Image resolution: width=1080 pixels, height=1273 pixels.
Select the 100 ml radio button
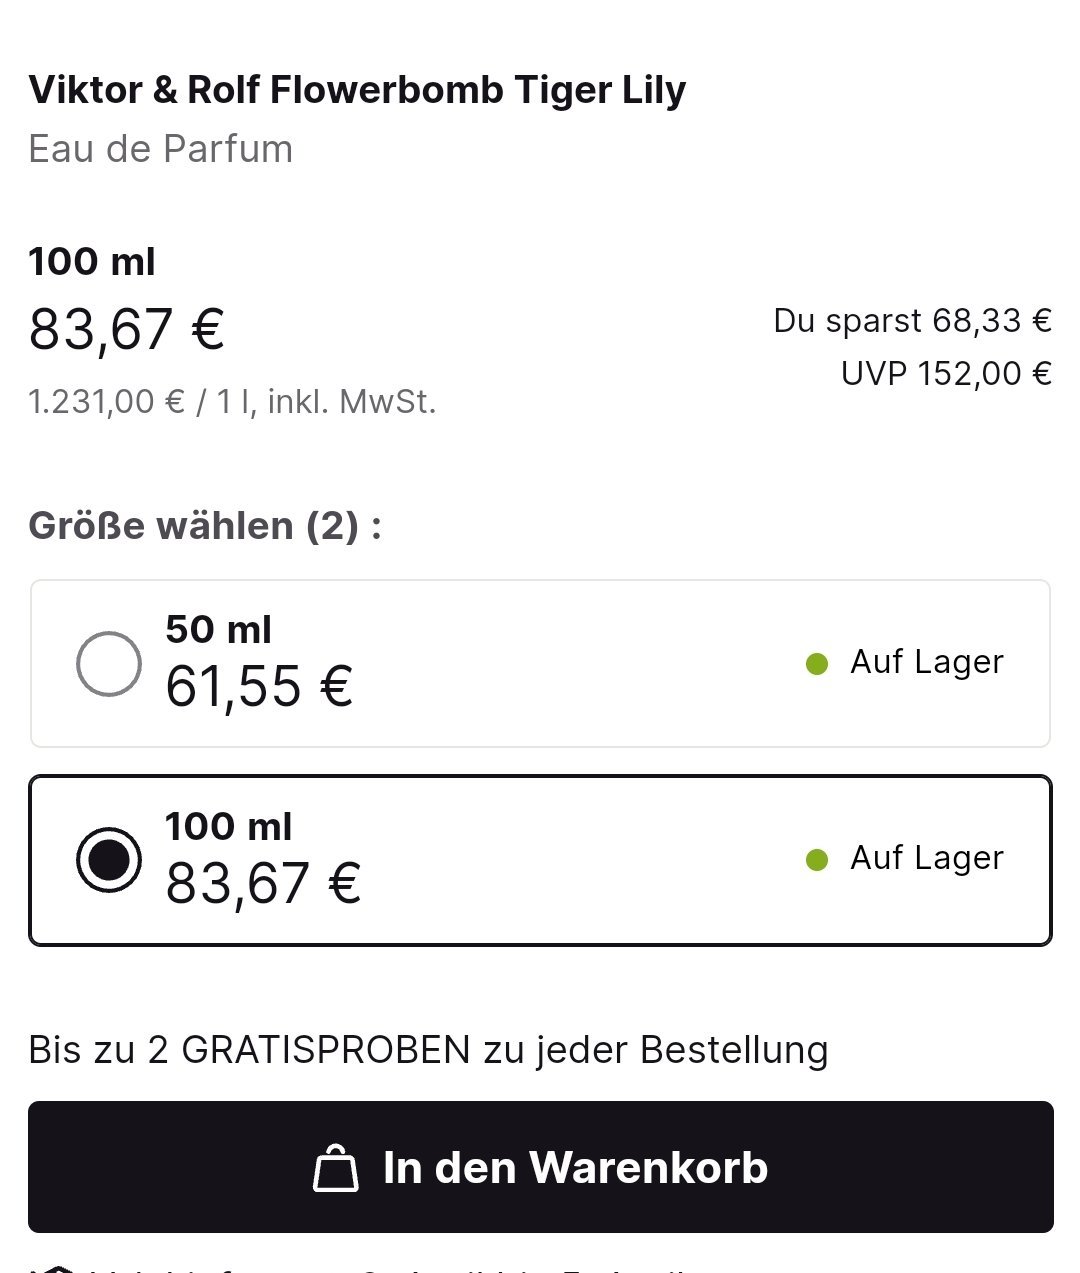tap(109, 859)
